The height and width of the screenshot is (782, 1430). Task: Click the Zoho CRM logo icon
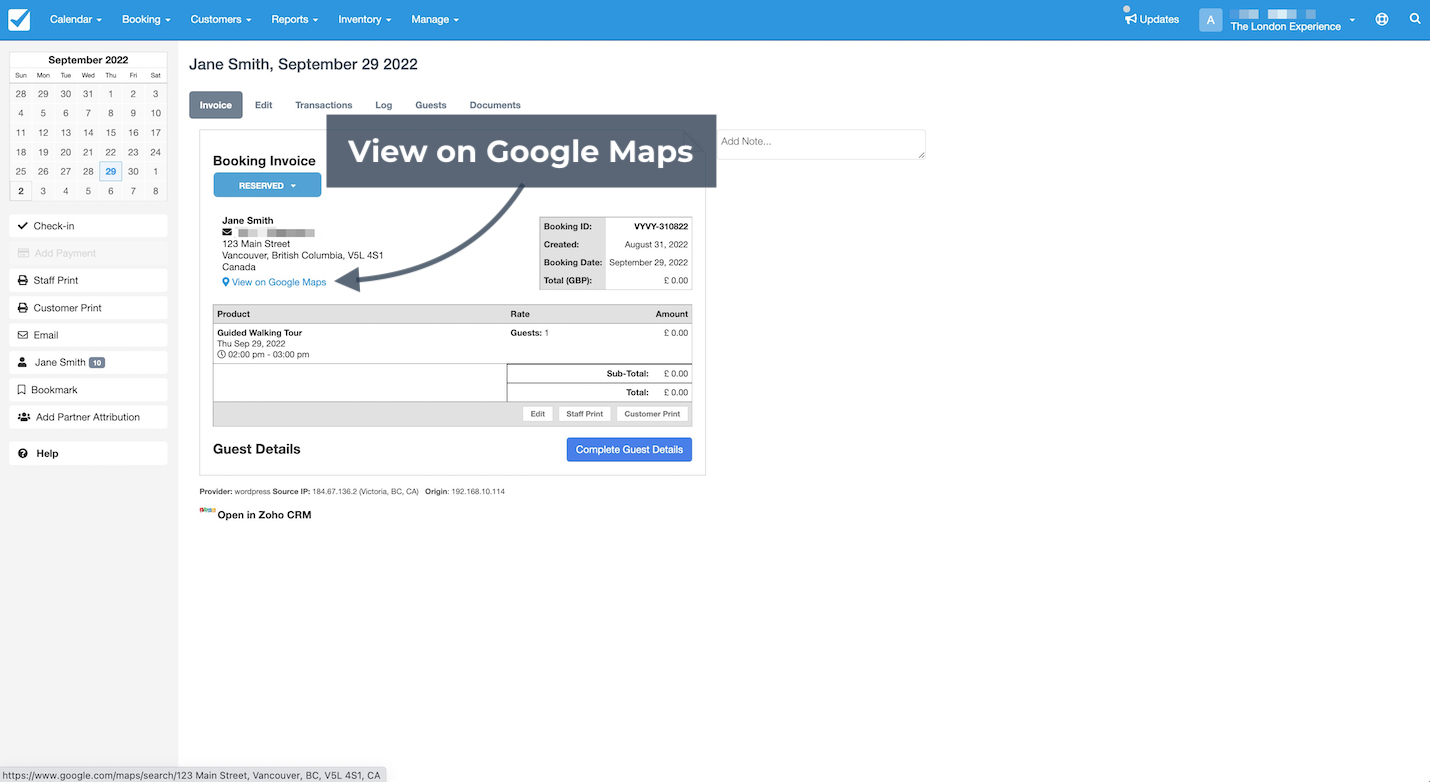pos(207,510)
